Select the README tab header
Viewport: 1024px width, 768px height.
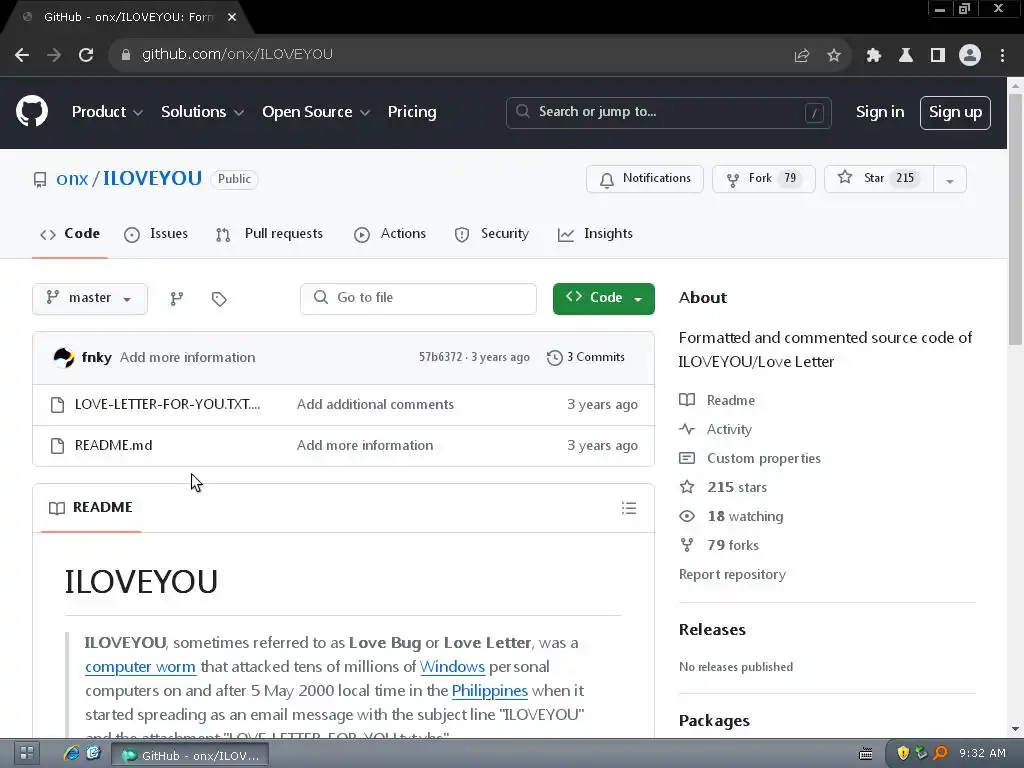click(x=91, y=507)
